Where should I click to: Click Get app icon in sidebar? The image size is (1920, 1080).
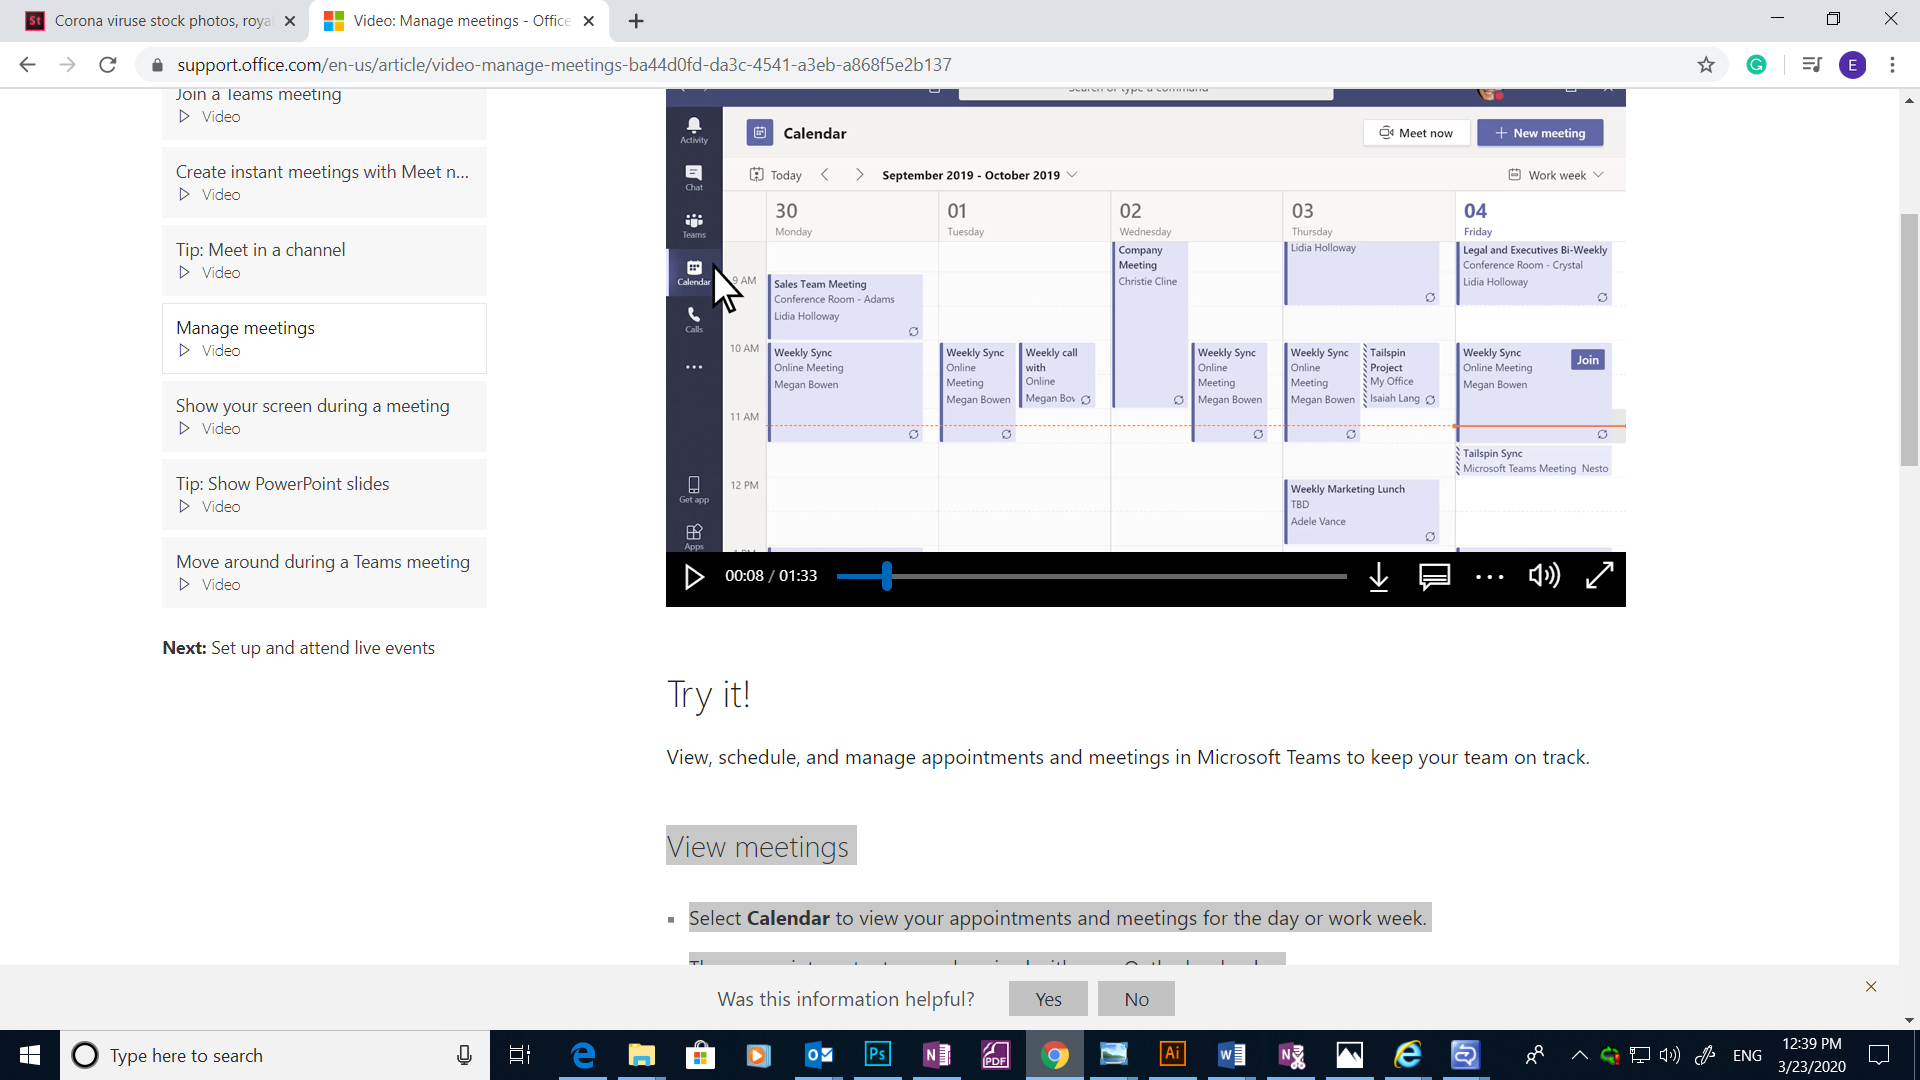[693, 489]
